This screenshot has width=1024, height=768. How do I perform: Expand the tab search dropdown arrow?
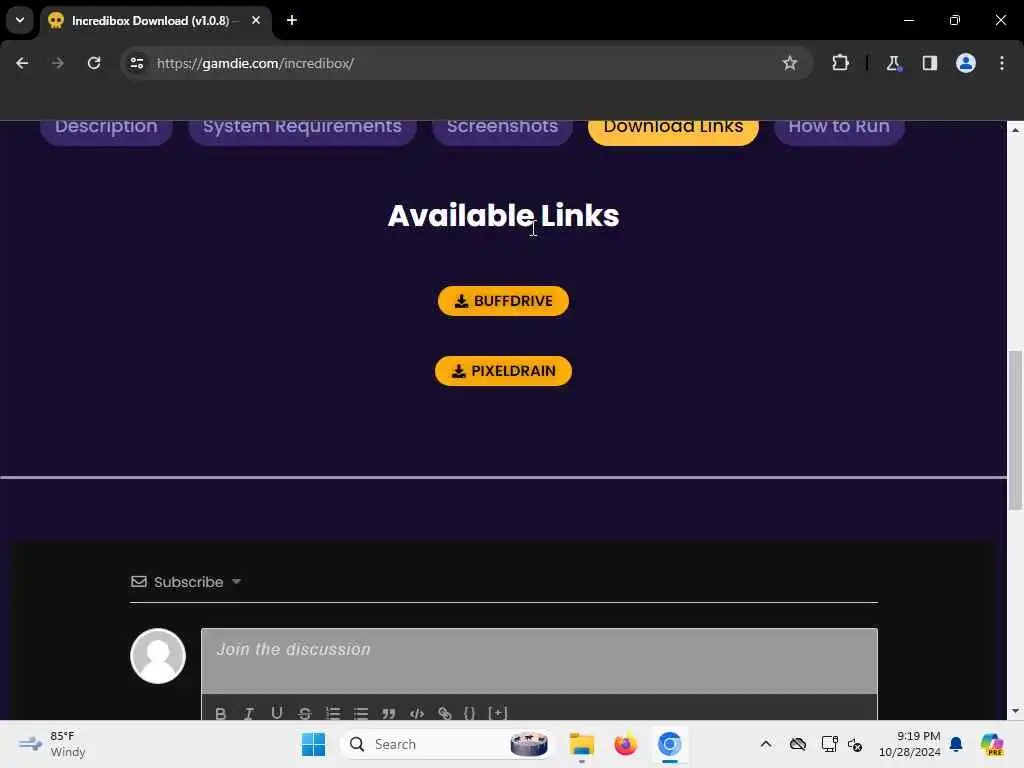click(20, 20)
